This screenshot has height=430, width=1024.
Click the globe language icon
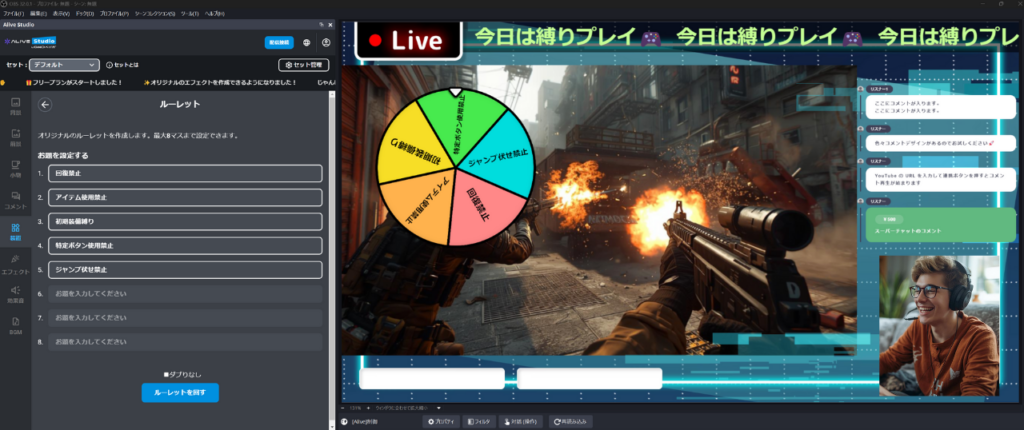click(x=306, y=43)
